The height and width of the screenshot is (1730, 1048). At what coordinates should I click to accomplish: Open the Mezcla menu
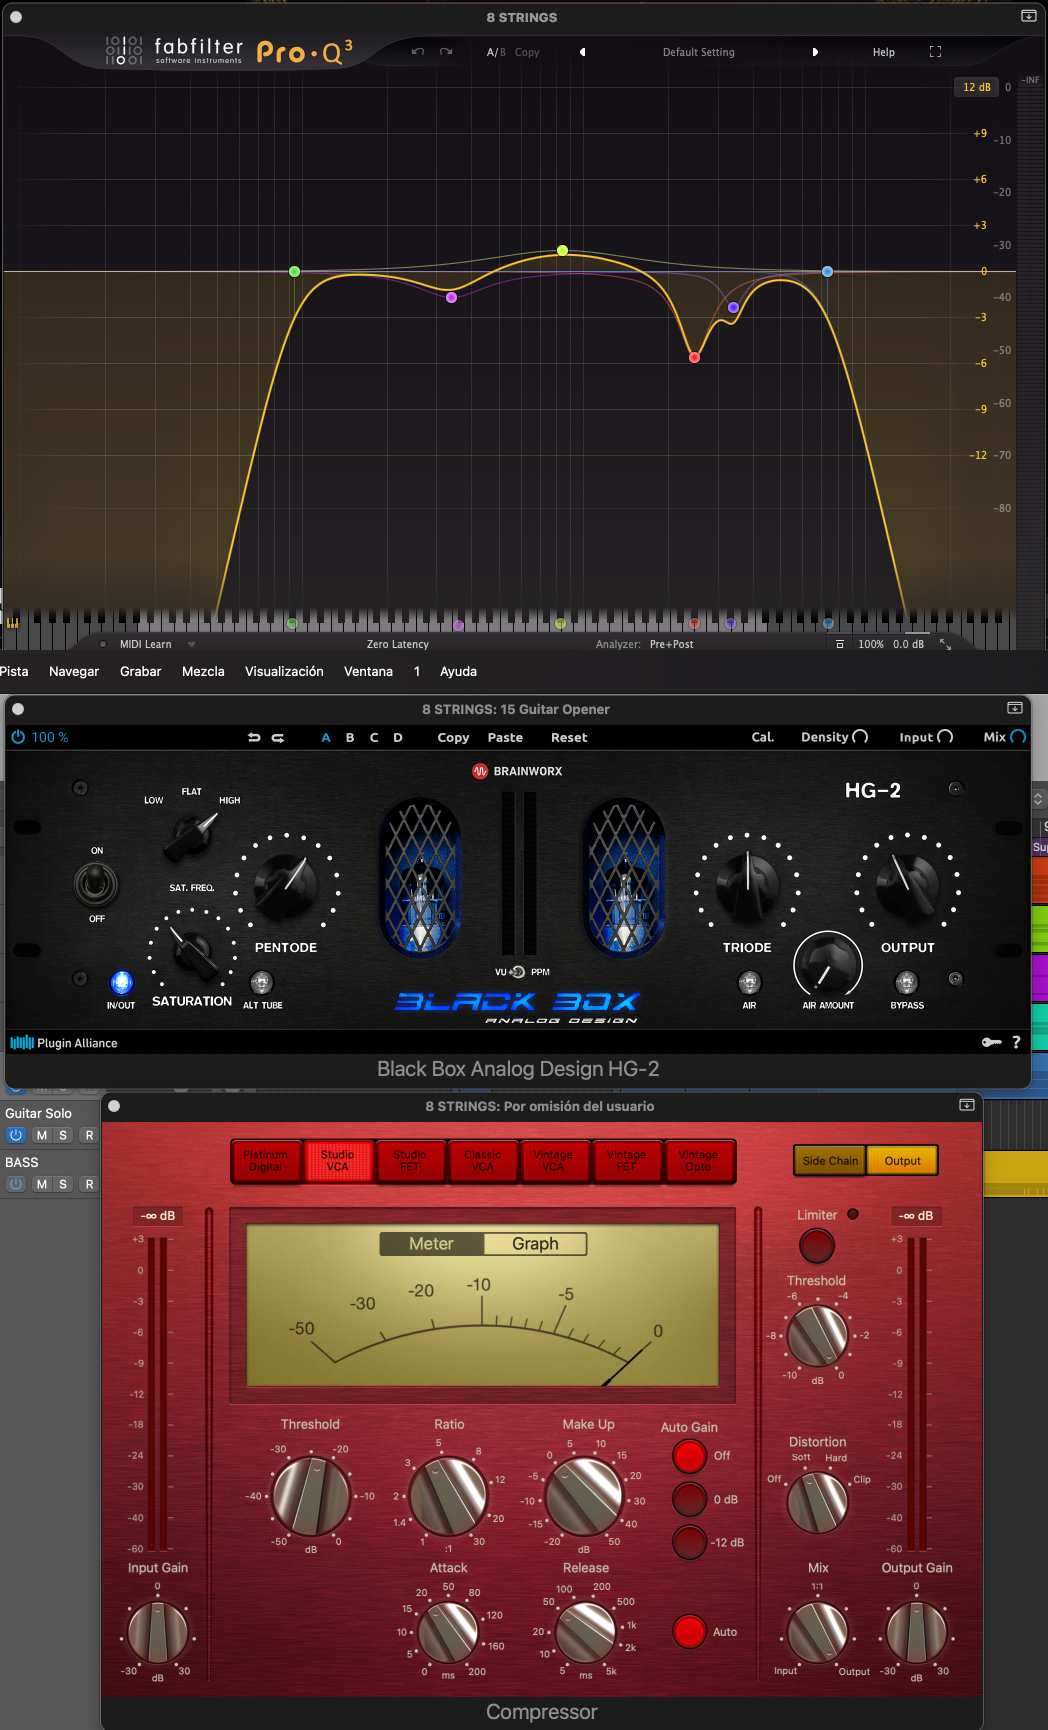click(203, 671)
